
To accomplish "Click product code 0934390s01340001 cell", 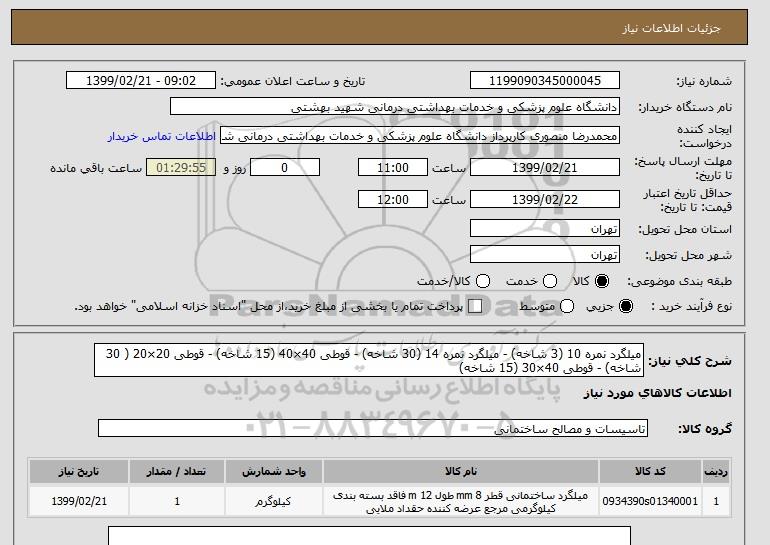I will coord(650,501).
